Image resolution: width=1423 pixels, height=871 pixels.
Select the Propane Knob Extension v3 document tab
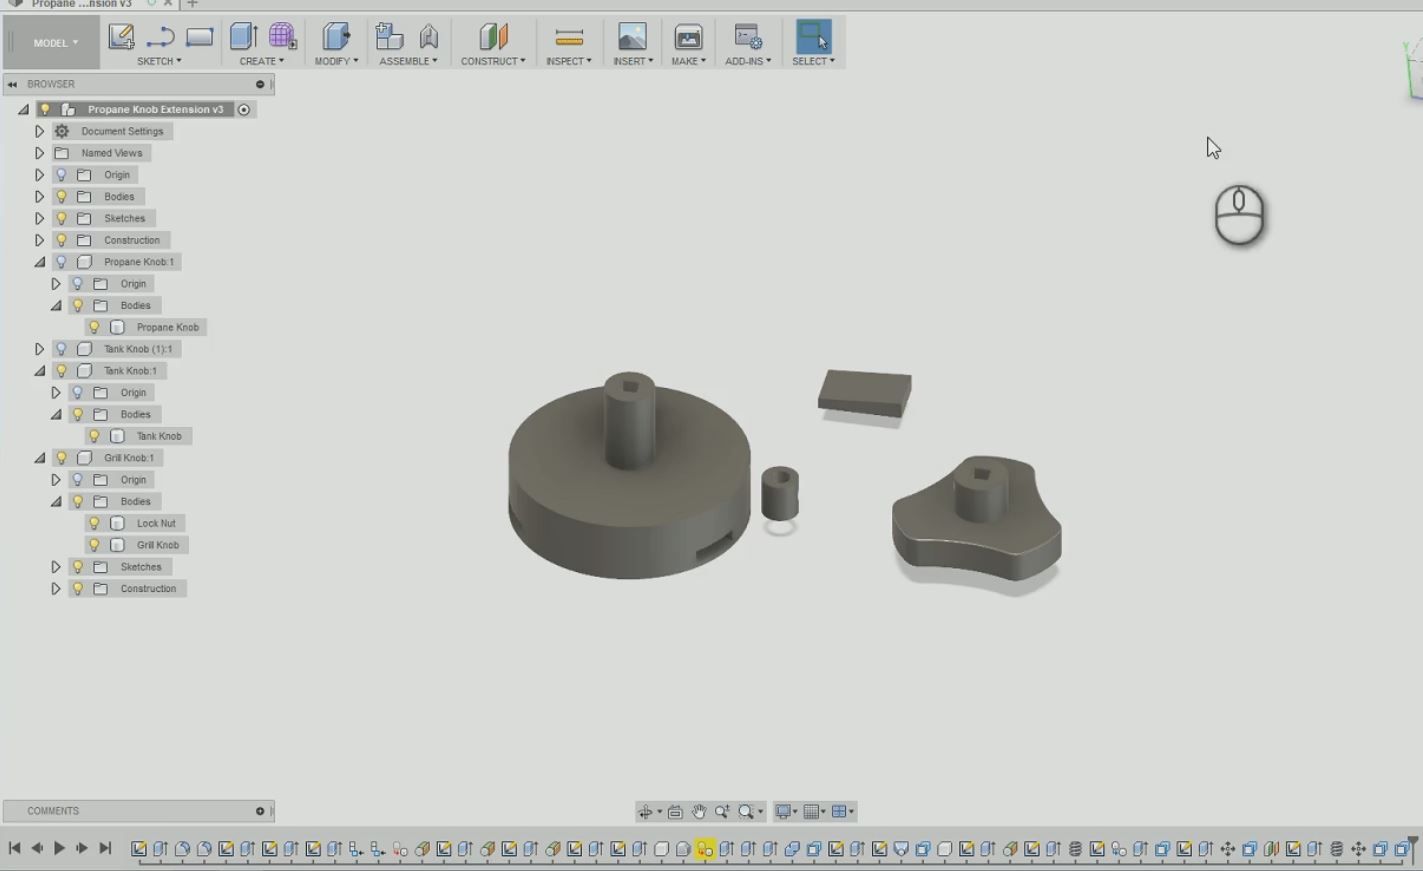pos(80,4)
